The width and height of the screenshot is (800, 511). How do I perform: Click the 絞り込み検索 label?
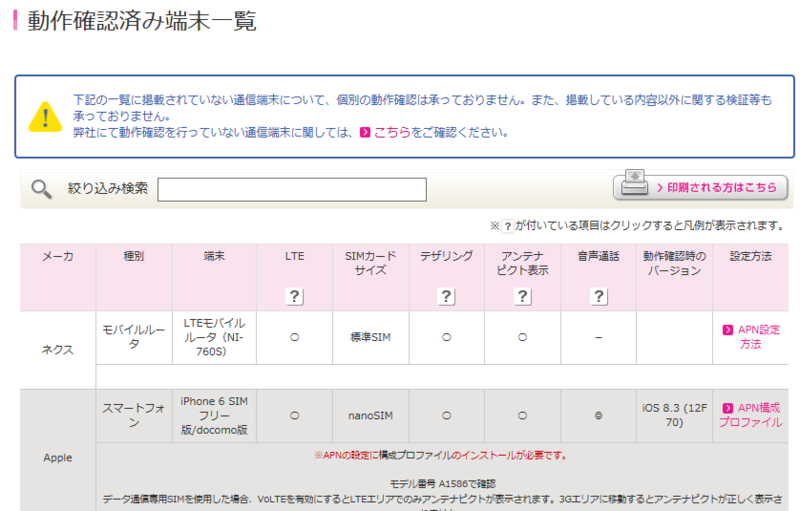[x=108, y=189]
